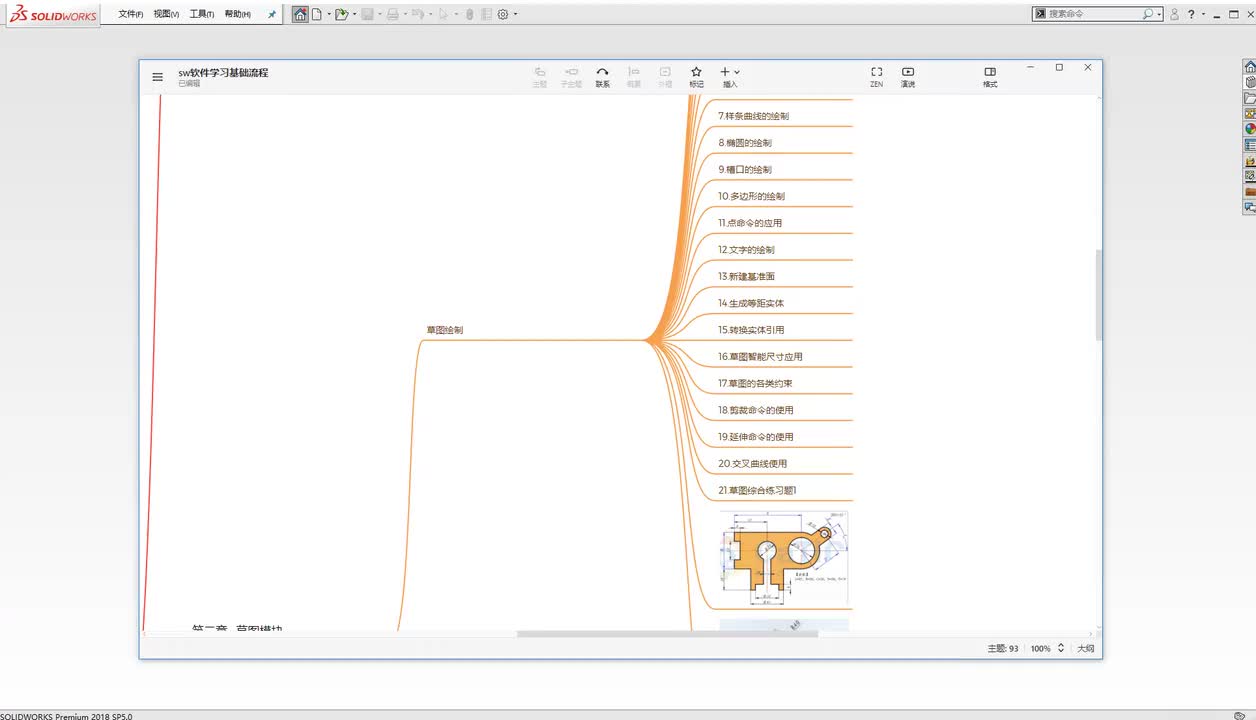
Task: Click the 外框 boundary toolbar icon
Action: click(x=665, y=77)
